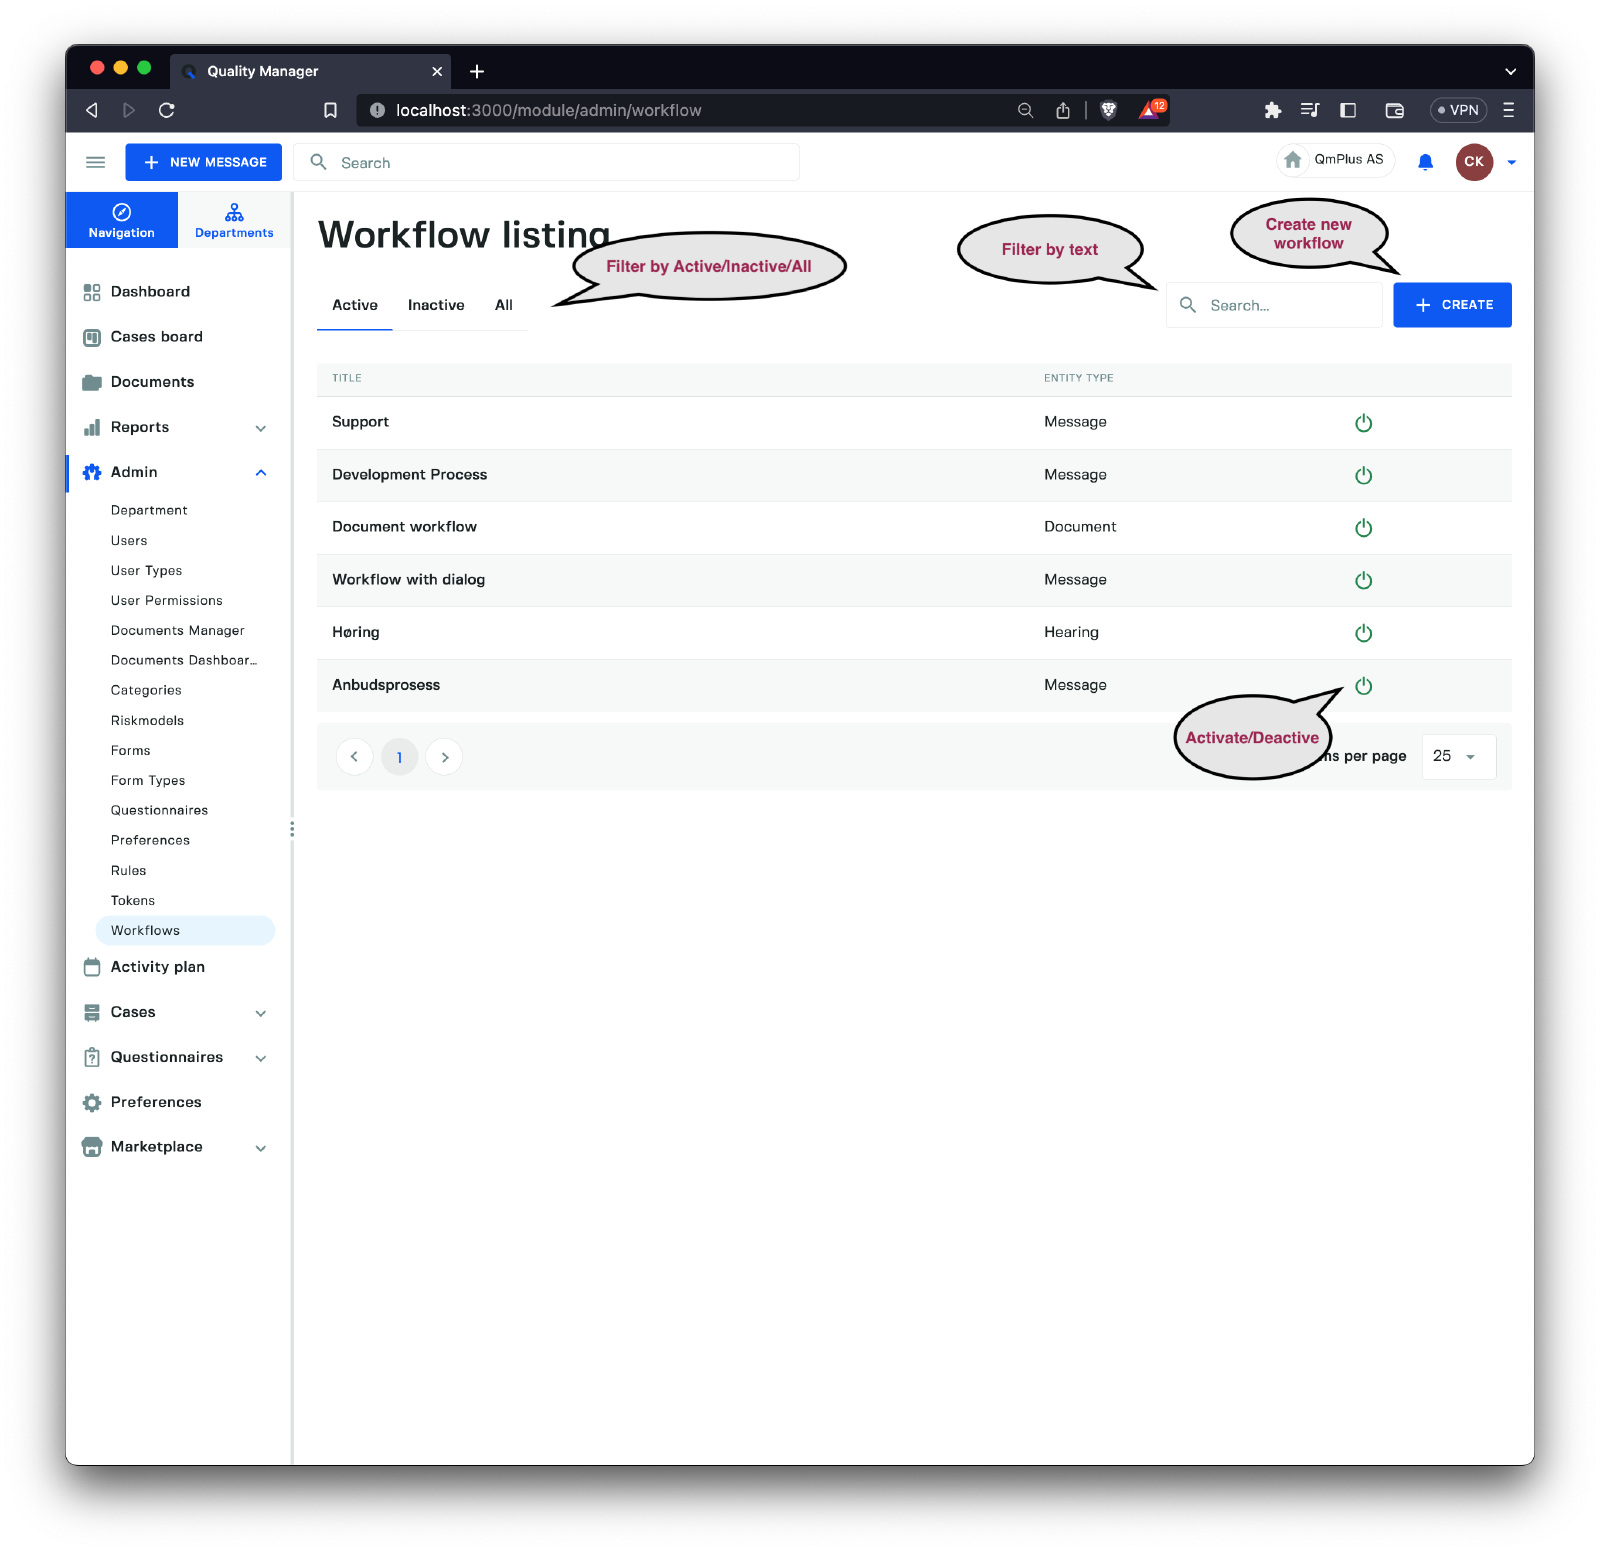Click the CK user avatar

[x=1473, y=162]
